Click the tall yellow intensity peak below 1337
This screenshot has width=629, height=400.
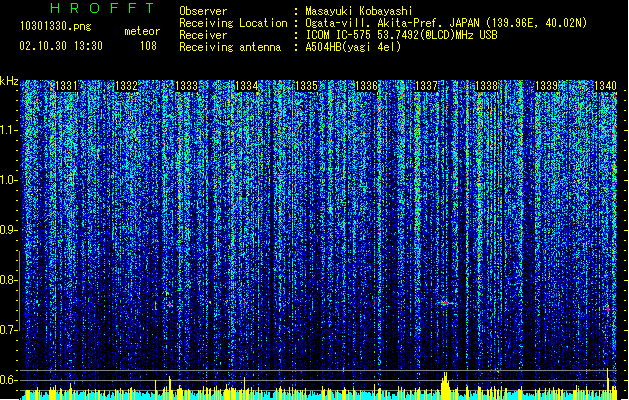(445, 386)
